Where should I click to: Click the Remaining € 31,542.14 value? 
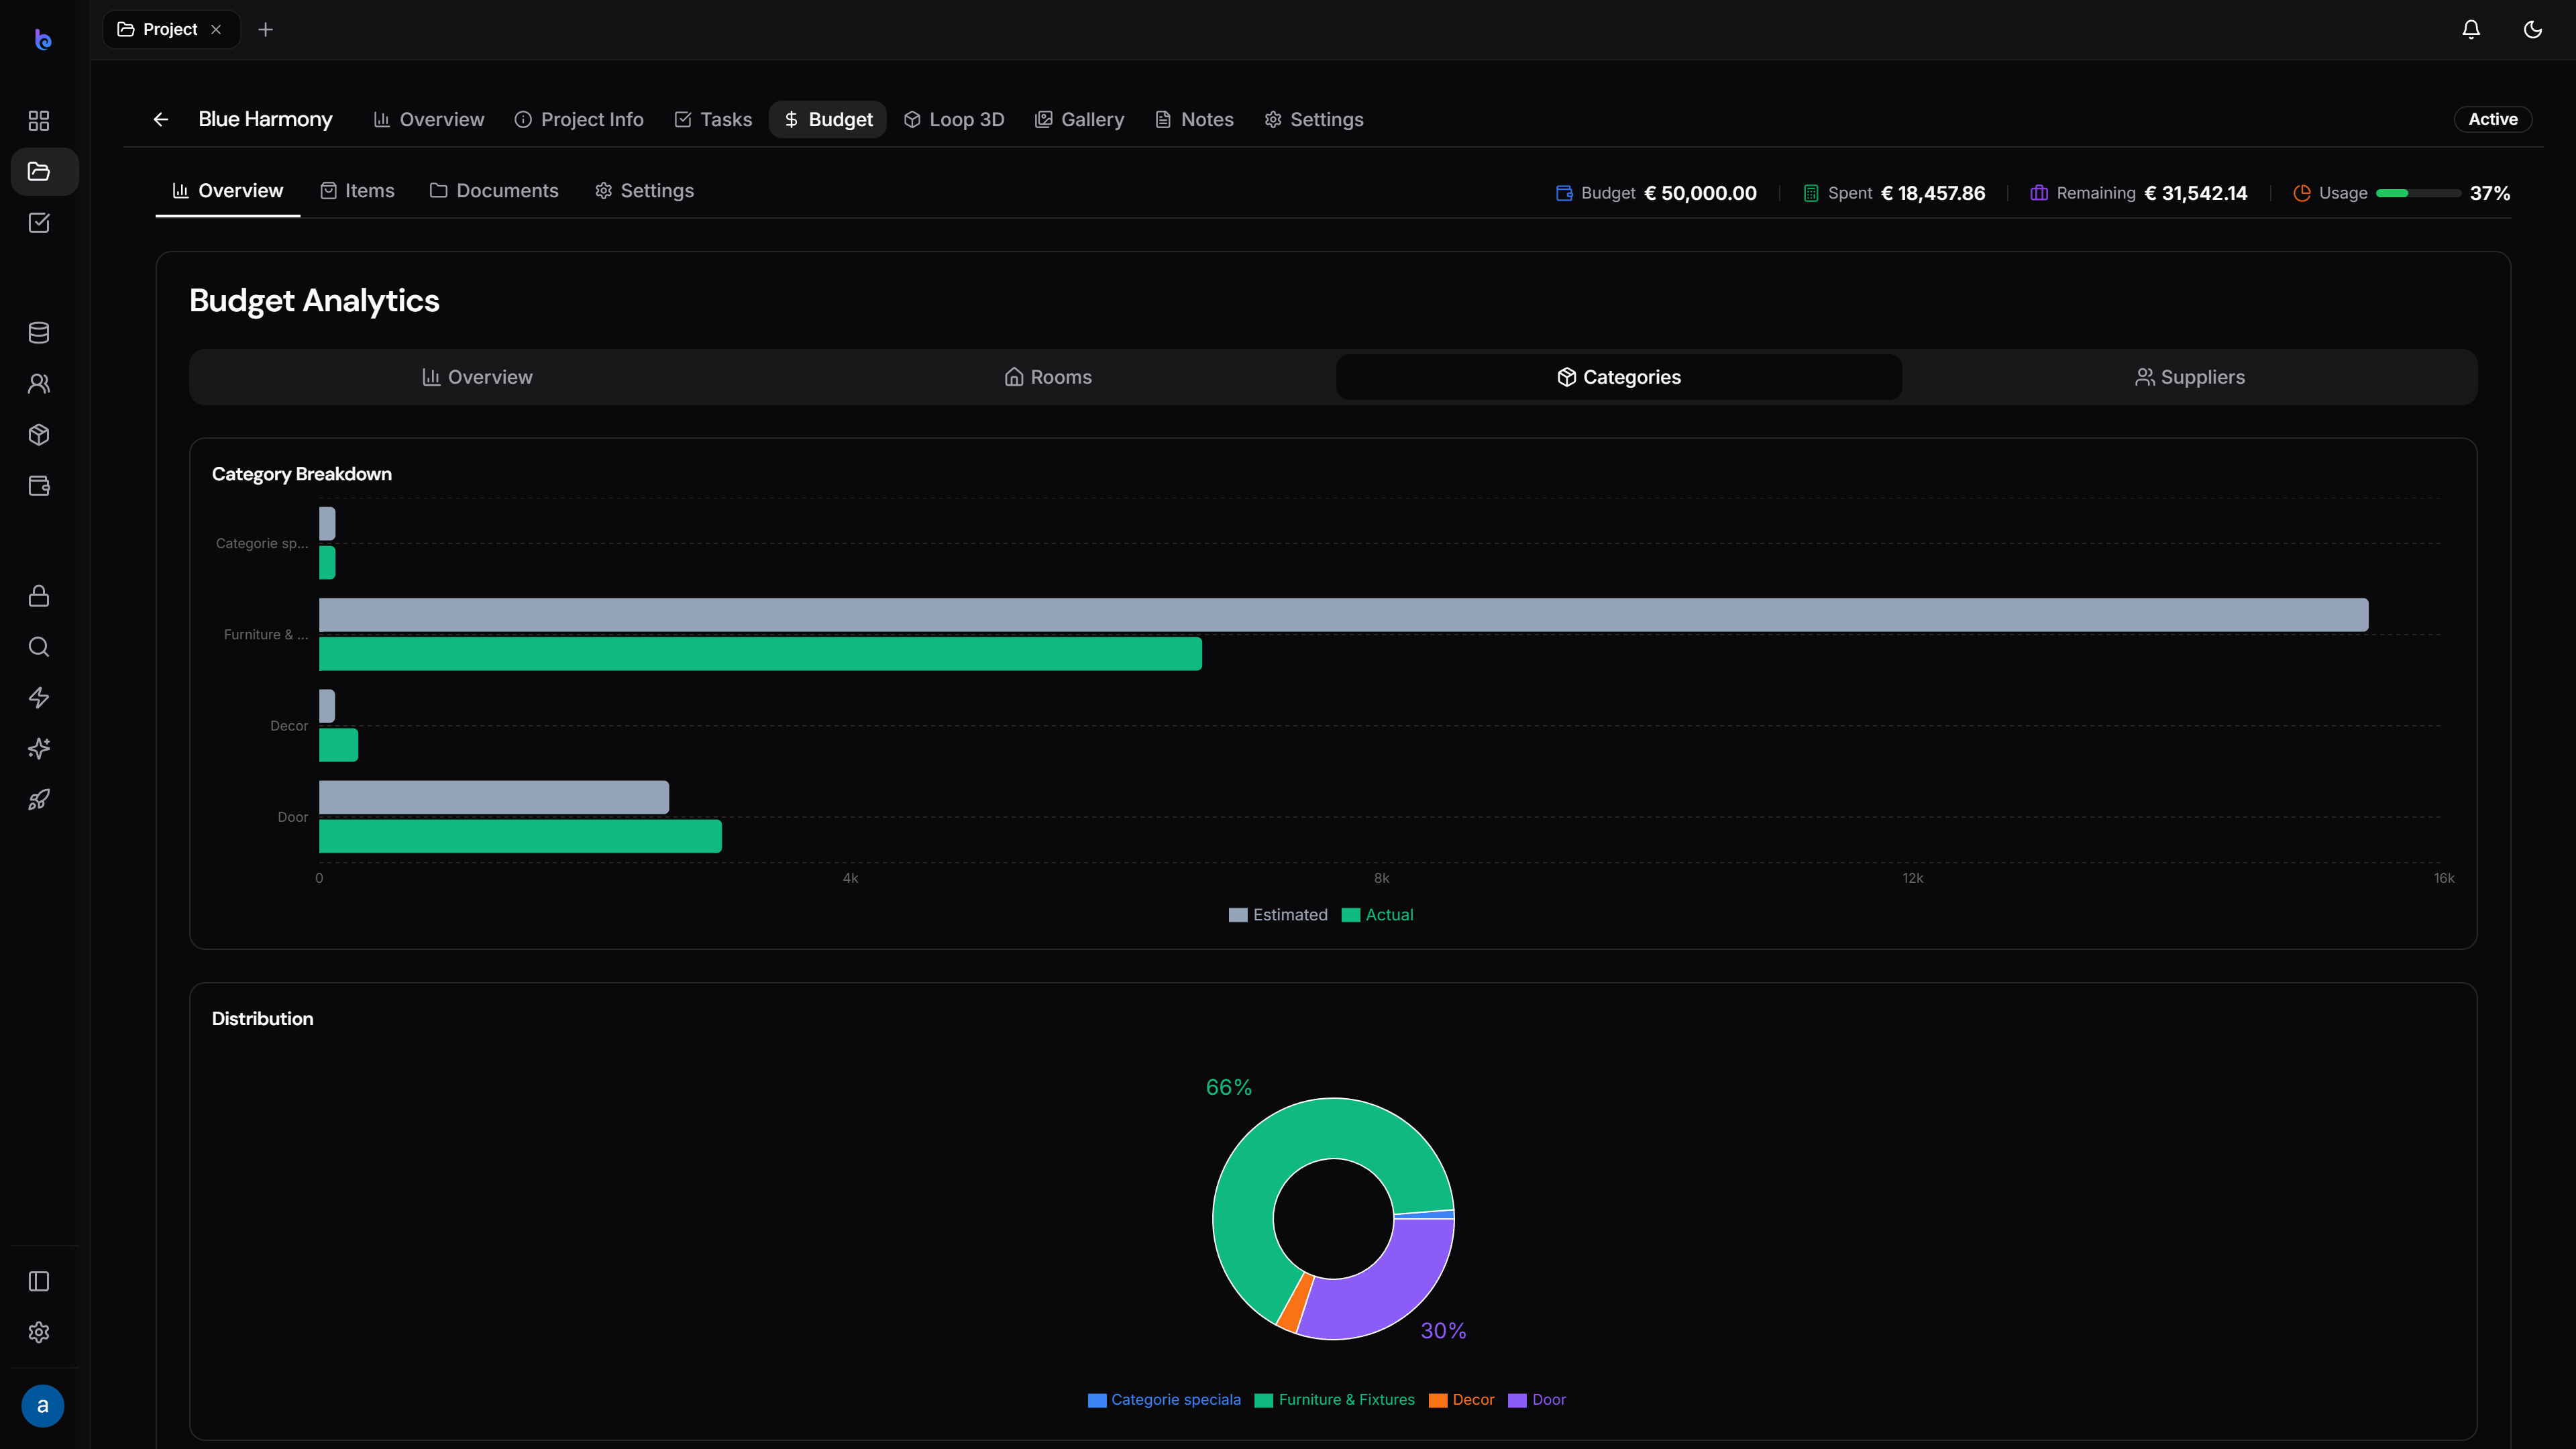2196,193
